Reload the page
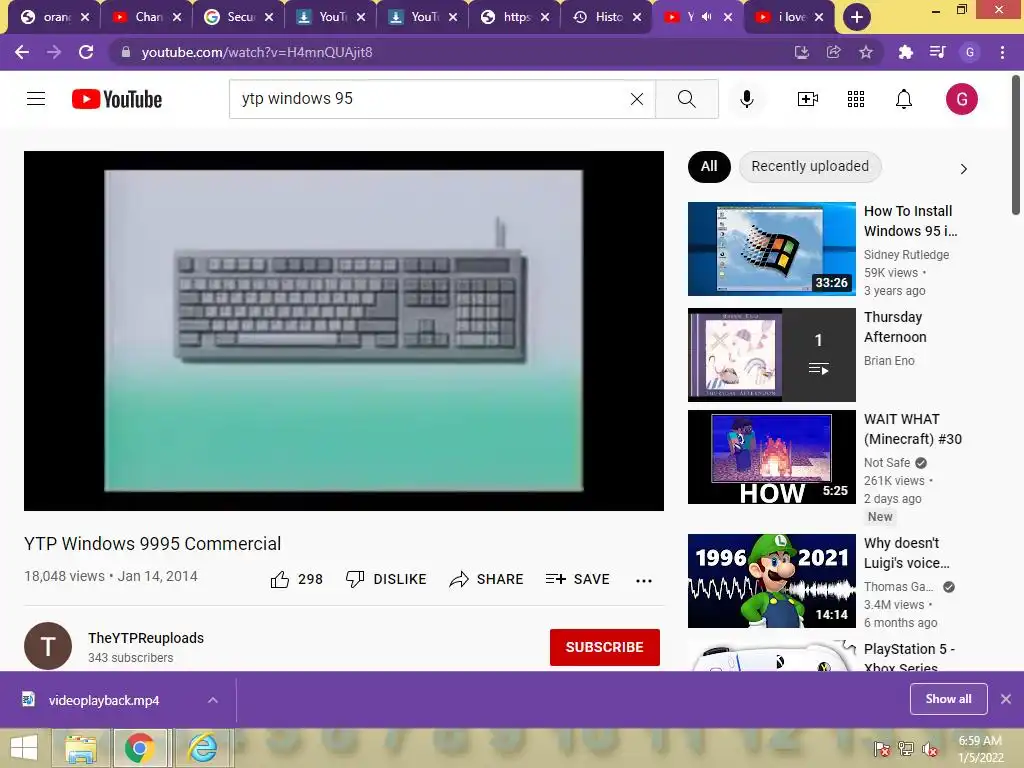Screen dimensions: 1024x768 tap(86, 52)
